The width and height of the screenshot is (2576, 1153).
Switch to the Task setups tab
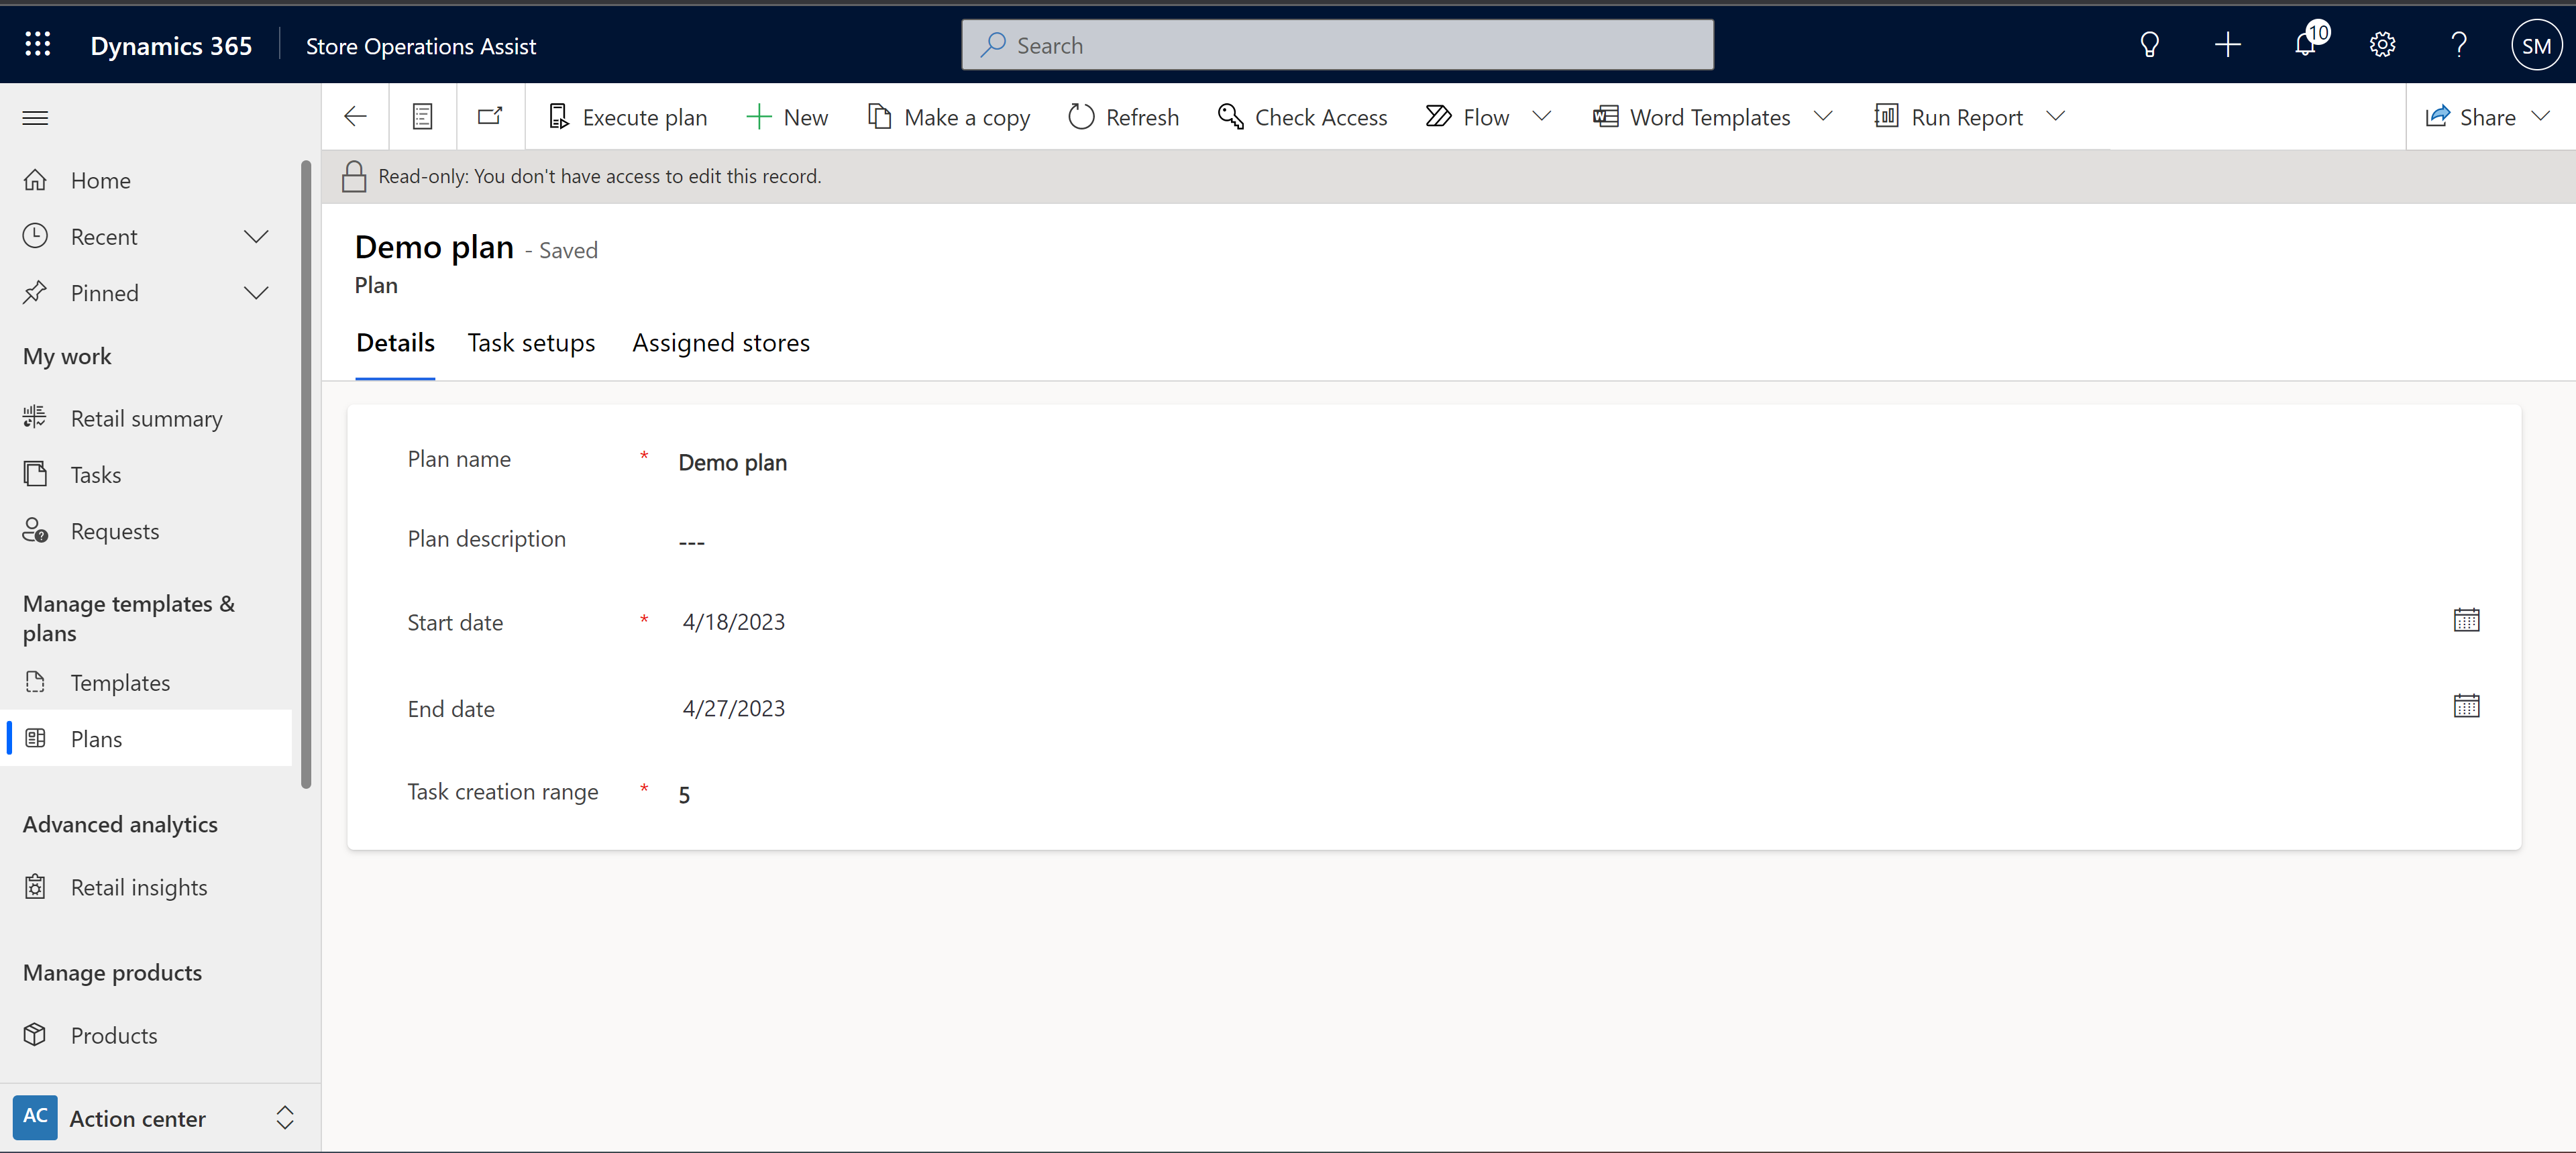[x=532, y=341]
